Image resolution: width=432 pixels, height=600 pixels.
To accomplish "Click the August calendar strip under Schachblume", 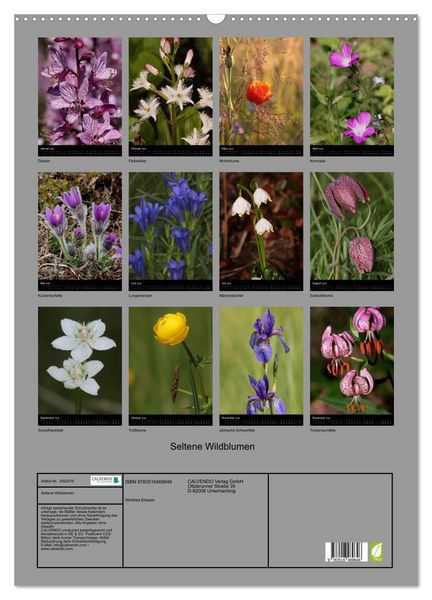I will (x=352, y=285).
